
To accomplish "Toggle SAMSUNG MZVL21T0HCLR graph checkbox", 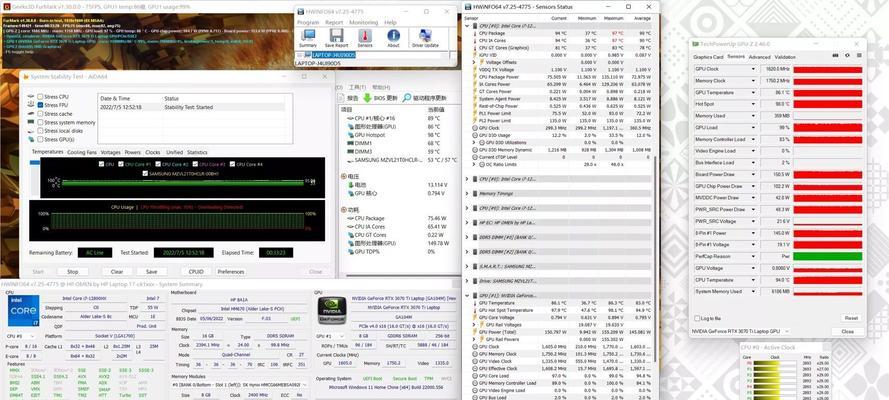I will click(146, 173).
